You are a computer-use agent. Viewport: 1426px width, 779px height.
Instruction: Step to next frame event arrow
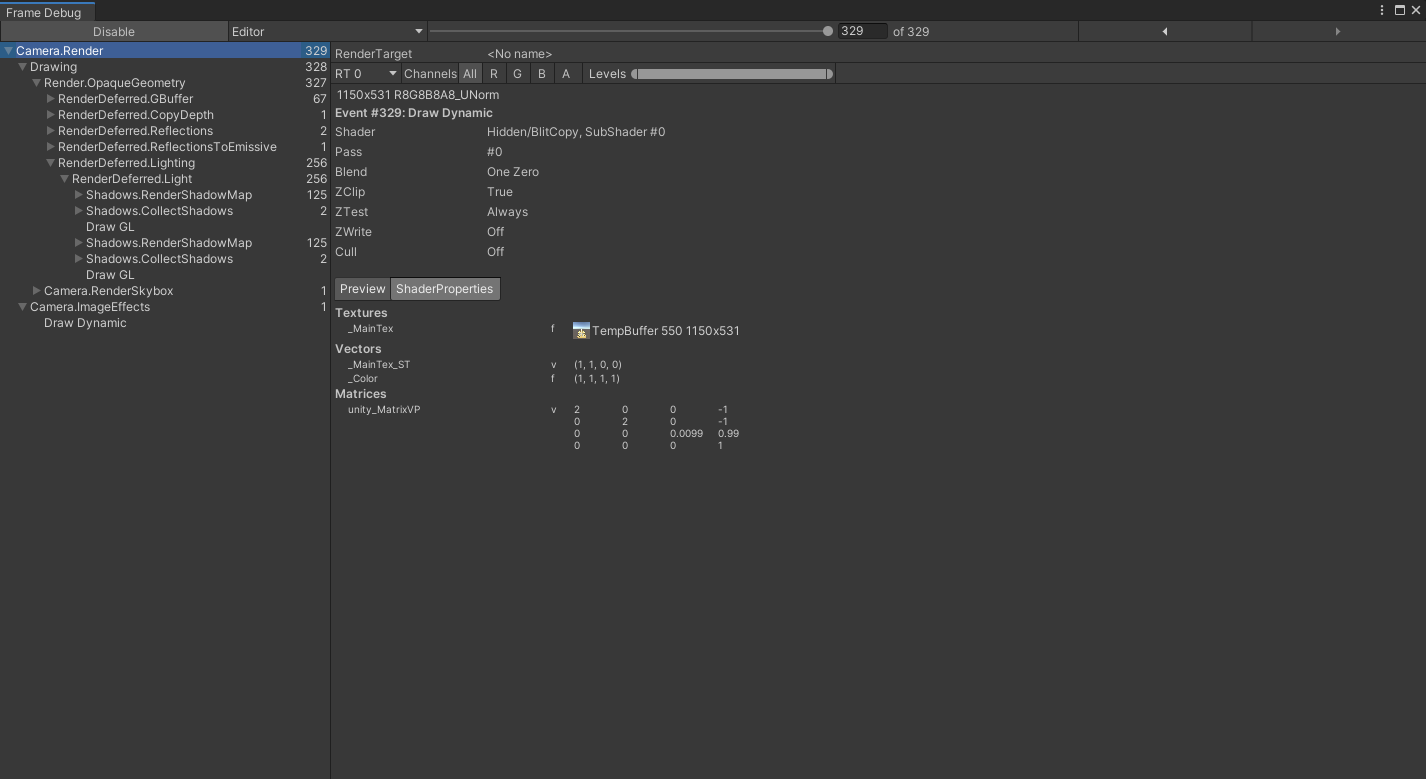coord(1338,31)
